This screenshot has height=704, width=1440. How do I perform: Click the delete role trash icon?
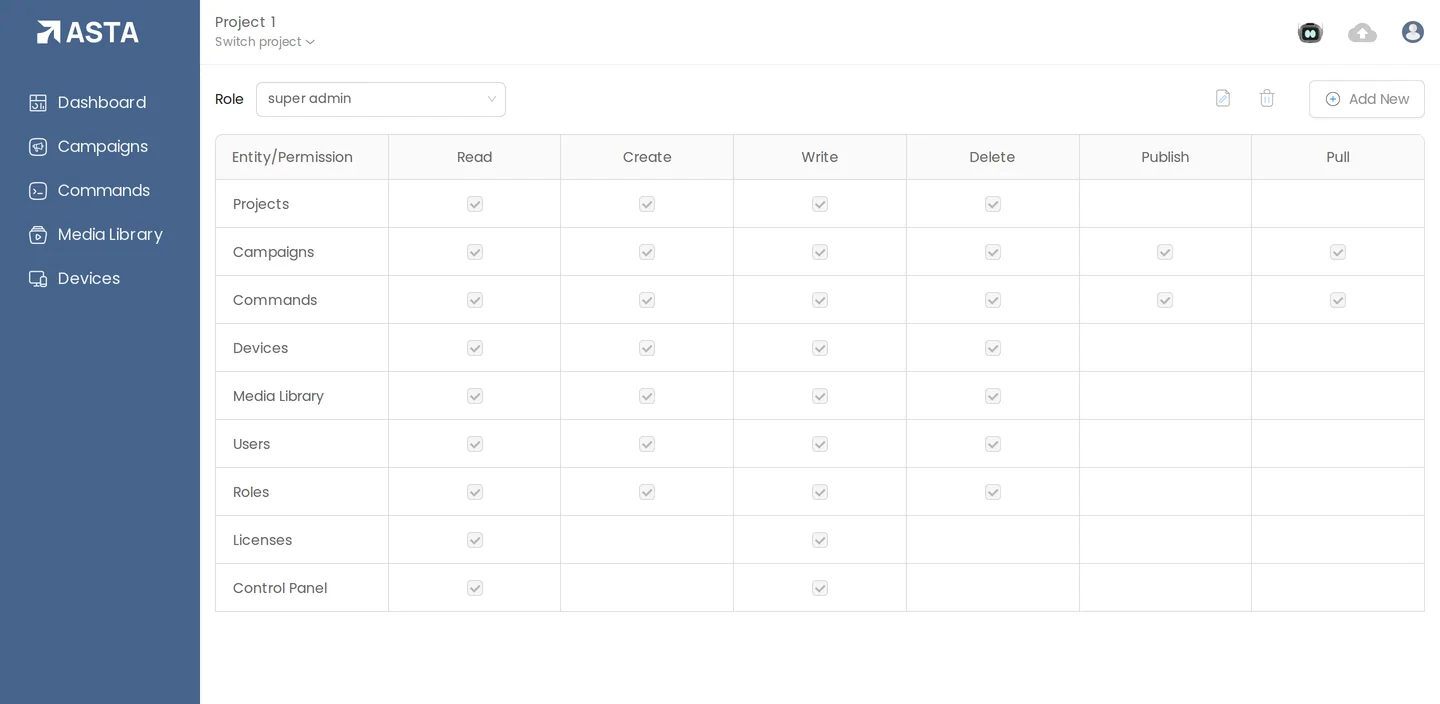[x=1267, y=98]
